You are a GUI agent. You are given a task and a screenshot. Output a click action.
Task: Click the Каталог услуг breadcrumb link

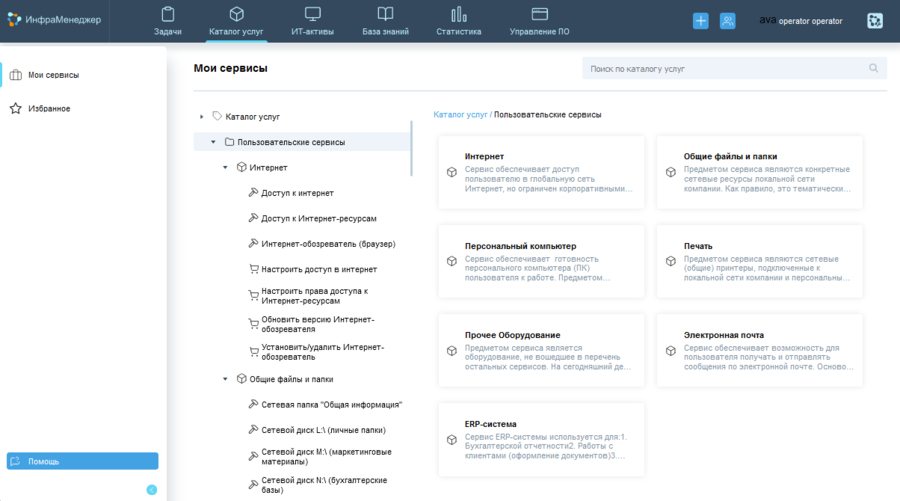pyautogui.click(x=460, y=115)
